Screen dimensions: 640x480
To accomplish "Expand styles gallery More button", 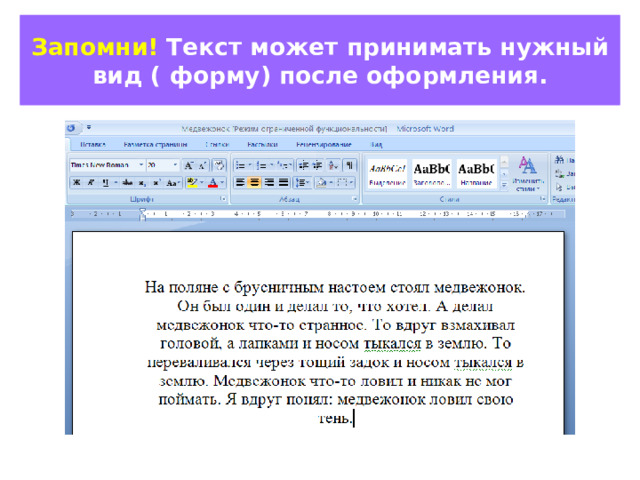I will click(504, 184).
